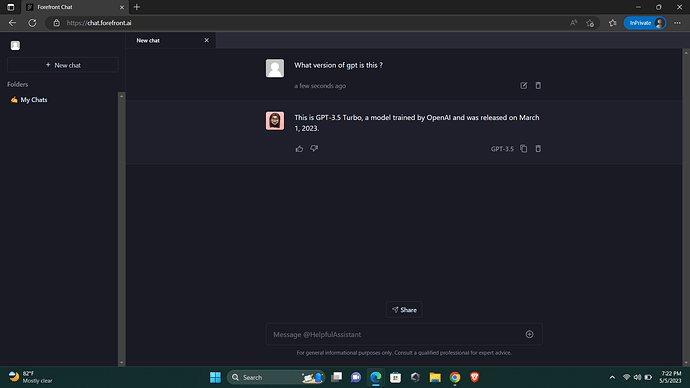The height and width of the screenshot is (388, 690).
Task: Click the Share button
Action: click(x=404, y=310)
